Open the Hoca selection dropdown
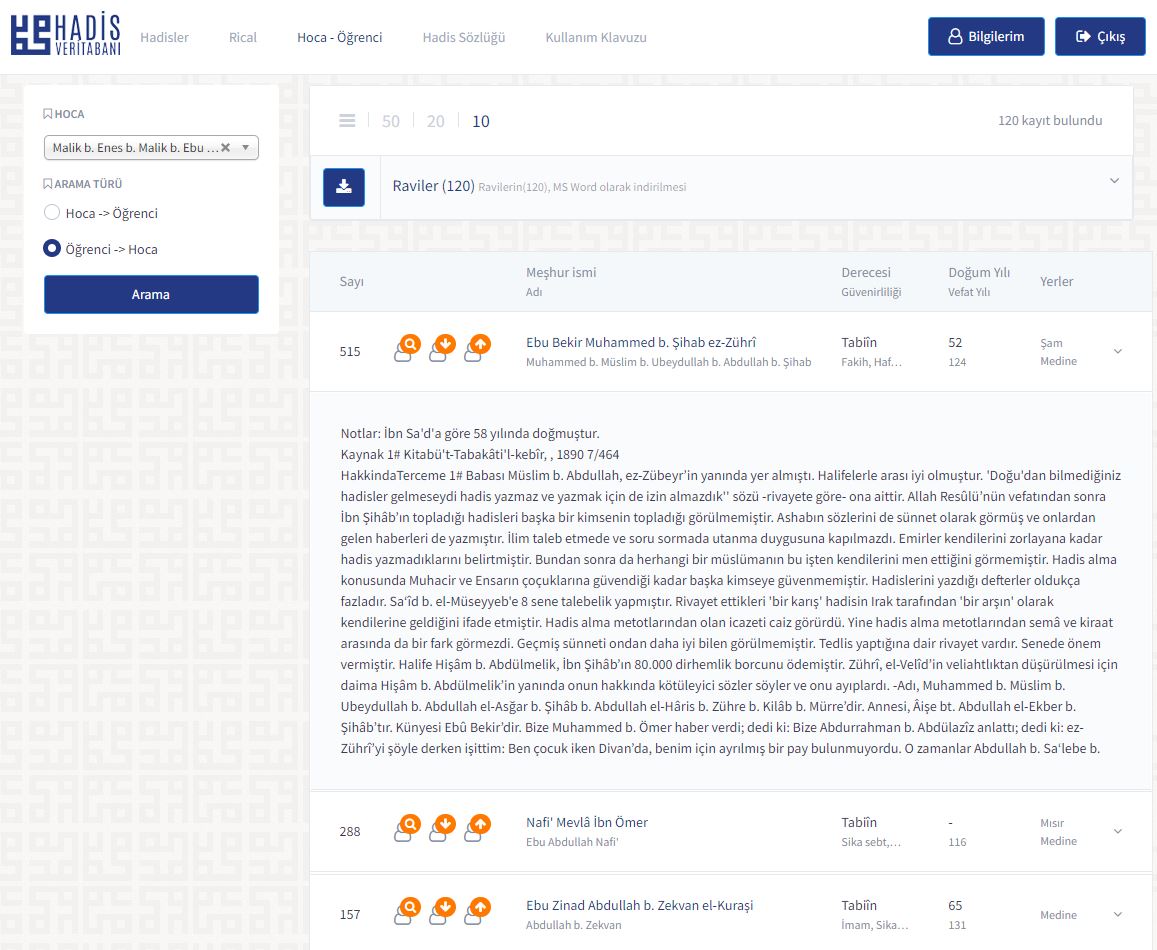The height and width of the screenshot is (950, 1157). pos(245,148)
